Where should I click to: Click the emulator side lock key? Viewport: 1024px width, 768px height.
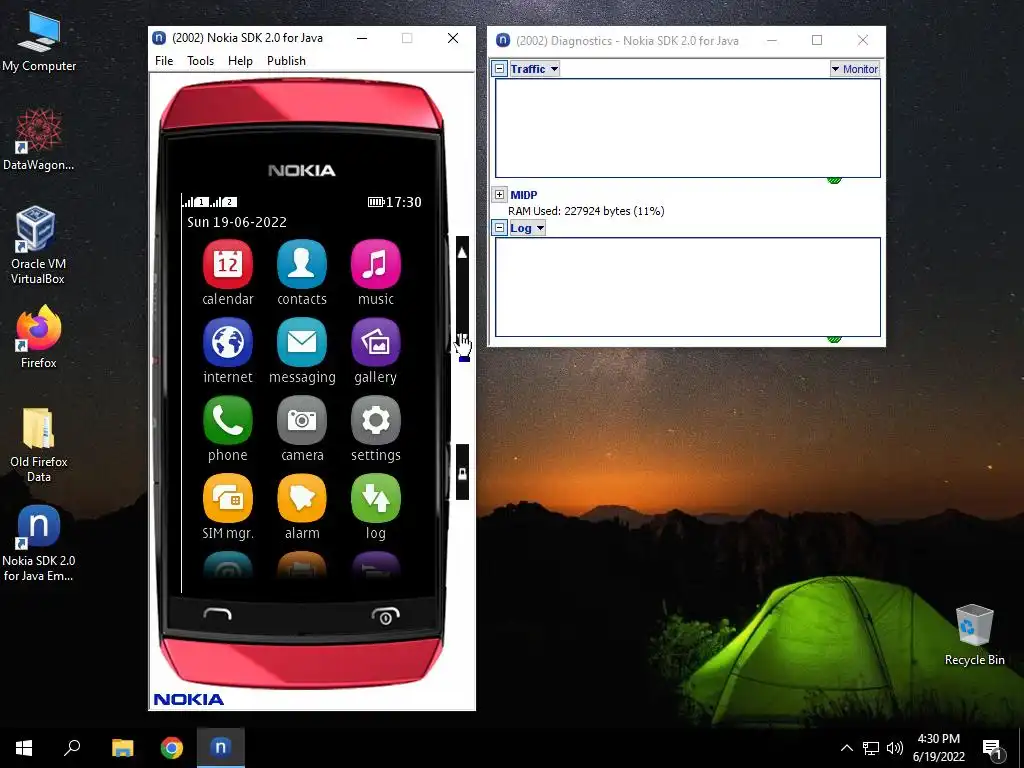click(462, 473)
